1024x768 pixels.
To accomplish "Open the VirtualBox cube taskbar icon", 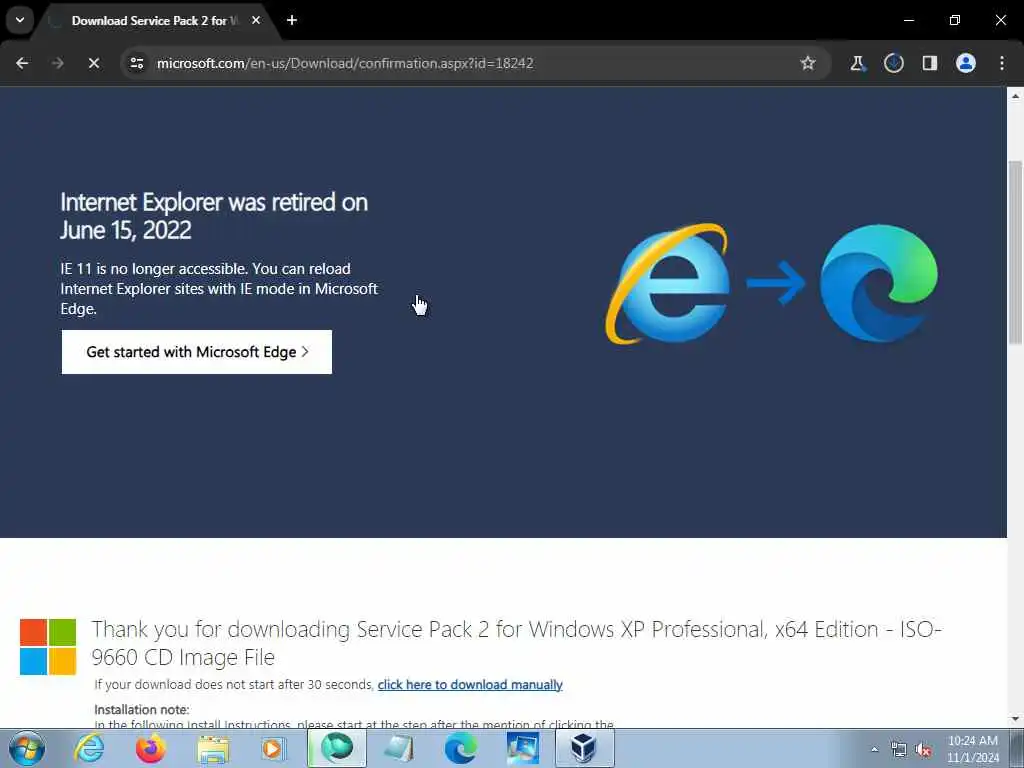I will pyautogui.click(x=584, y=748).
